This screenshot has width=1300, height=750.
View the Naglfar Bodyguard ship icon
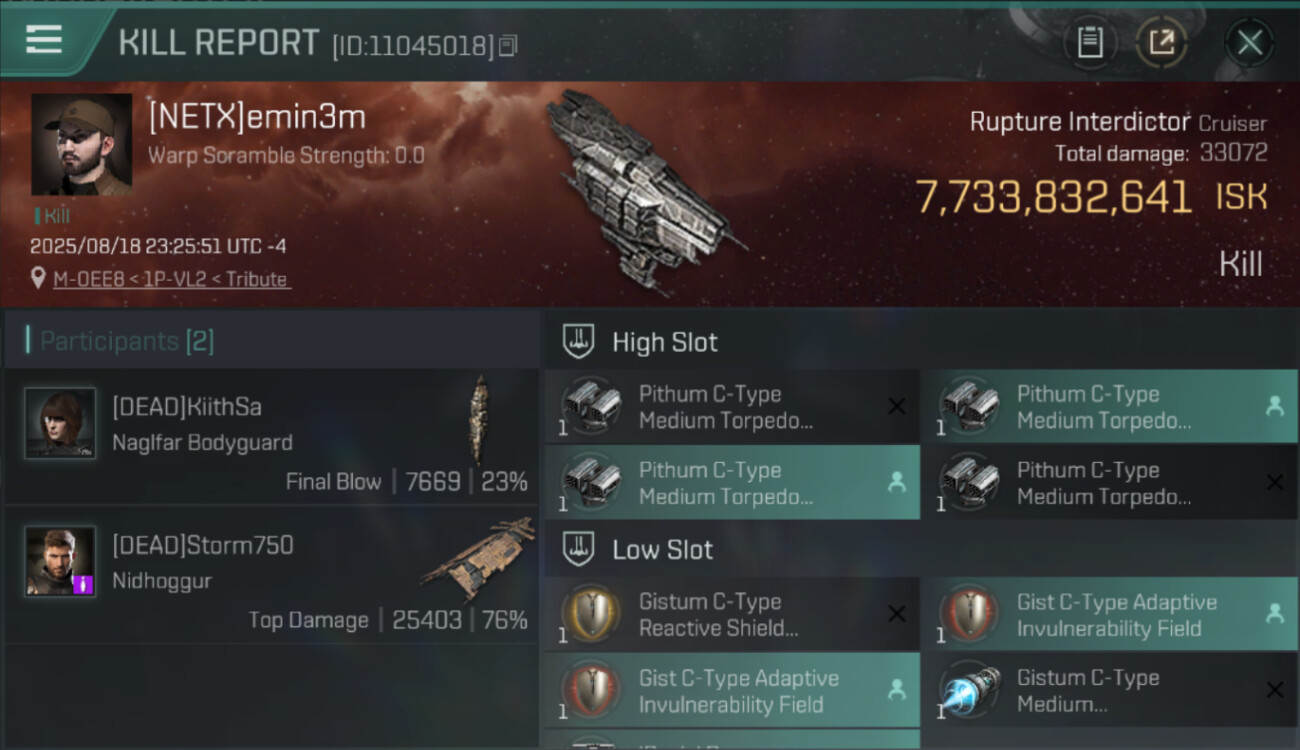coord(480,418)
